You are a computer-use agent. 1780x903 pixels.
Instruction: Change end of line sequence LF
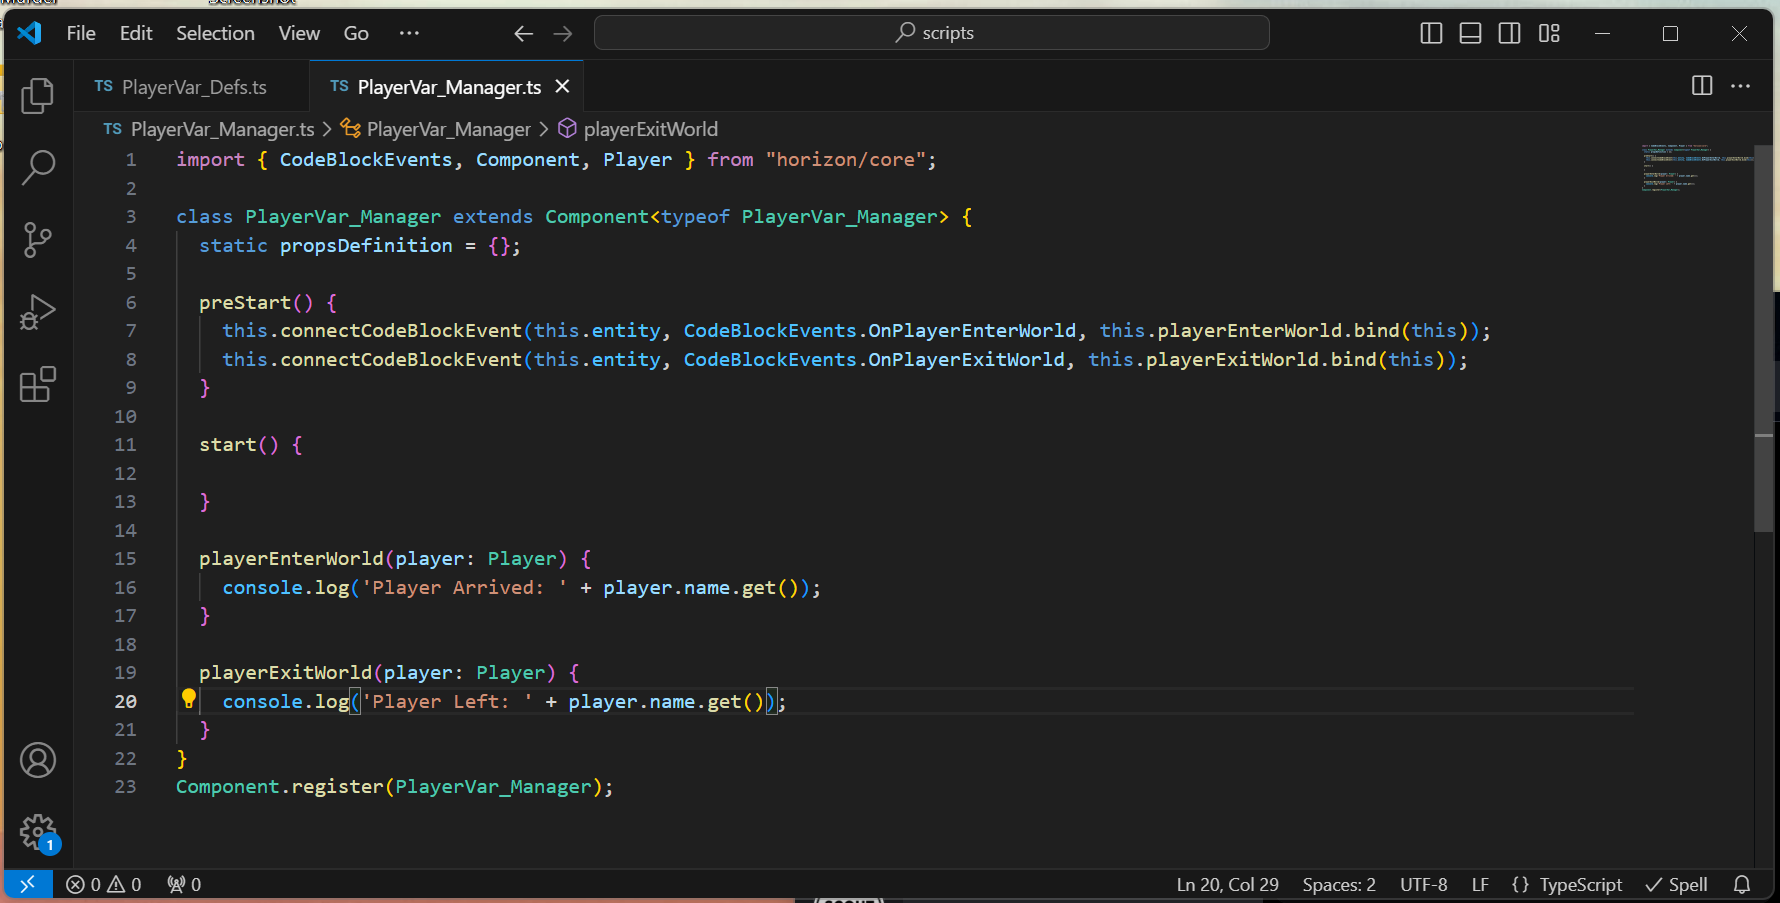[1480, 884]
